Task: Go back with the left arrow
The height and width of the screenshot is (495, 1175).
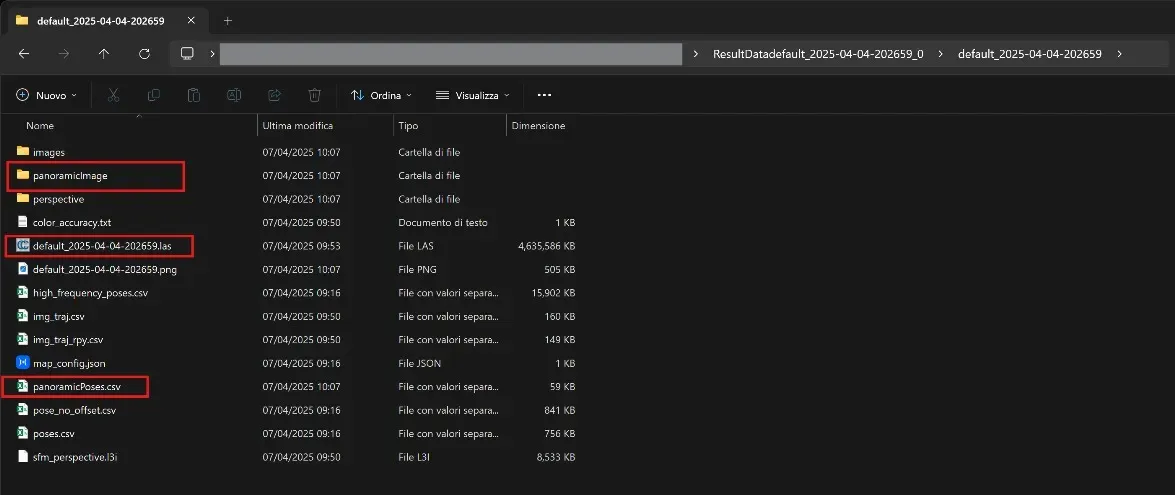Action: tap(24, 54)
